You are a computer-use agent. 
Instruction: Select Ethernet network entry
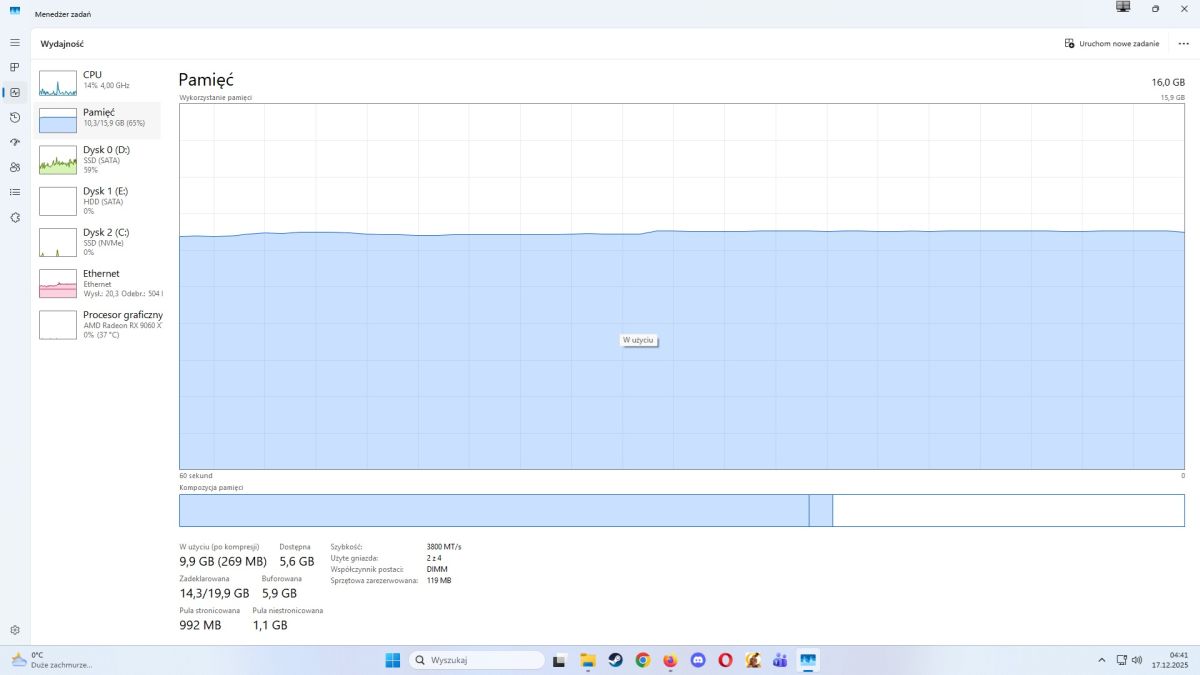[98, 283]
